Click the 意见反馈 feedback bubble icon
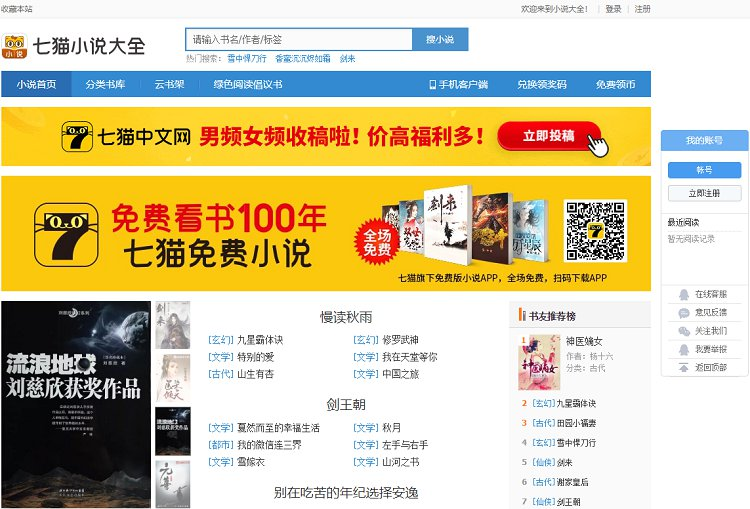 pyautogui.click(x=684, y=313)
